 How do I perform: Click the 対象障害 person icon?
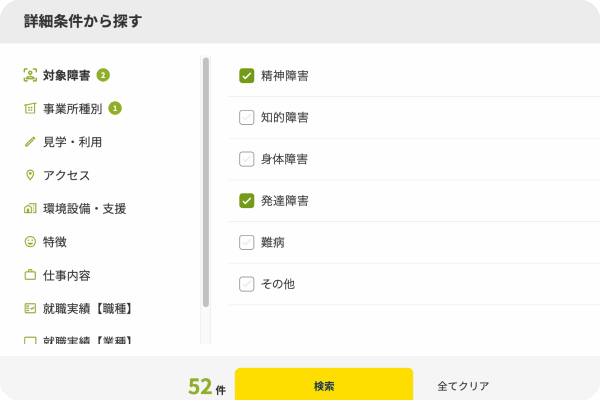(30, 75)
